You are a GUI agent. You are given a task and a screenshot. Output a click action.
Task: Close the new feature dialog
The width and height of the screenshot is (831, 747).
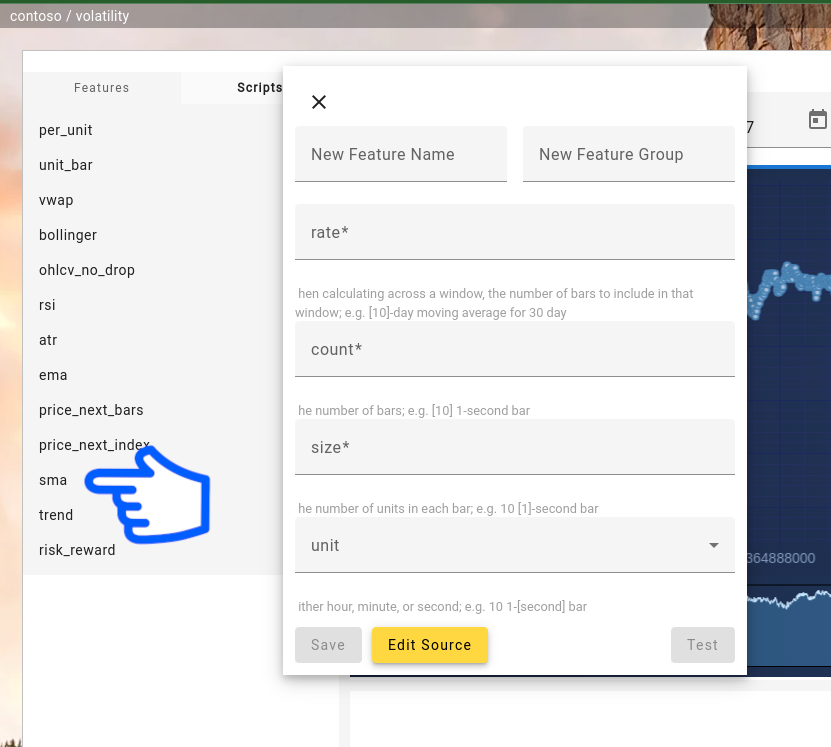point(319,102)
